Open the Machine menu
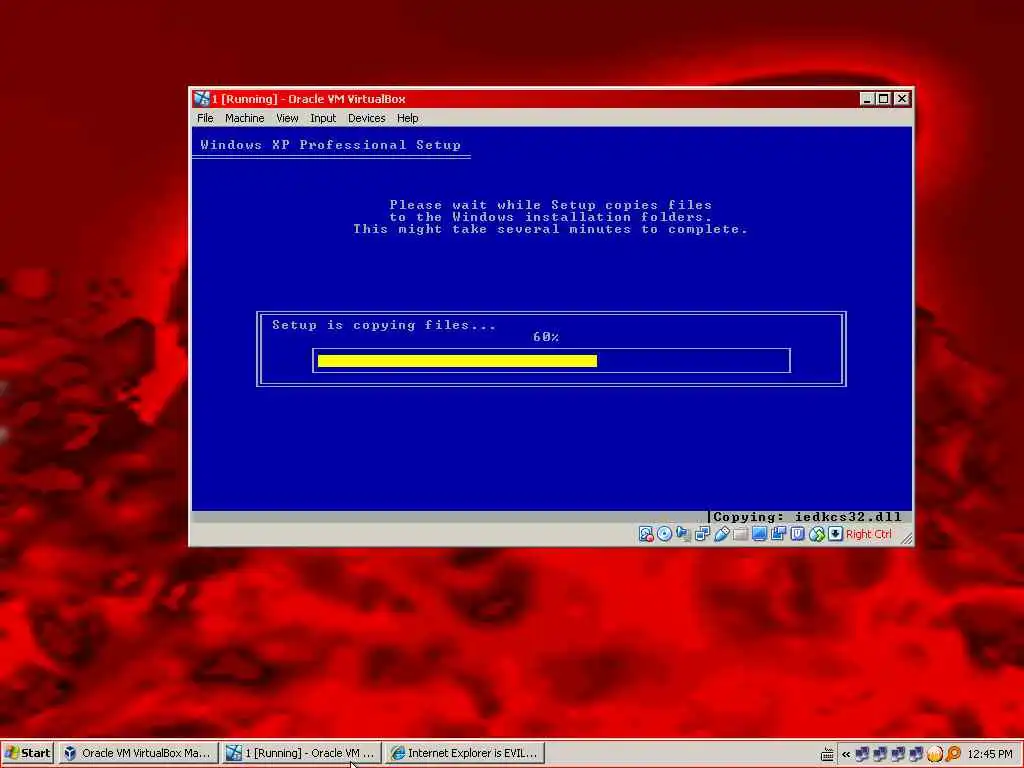 pyautogui.click(x=244, y=118)
